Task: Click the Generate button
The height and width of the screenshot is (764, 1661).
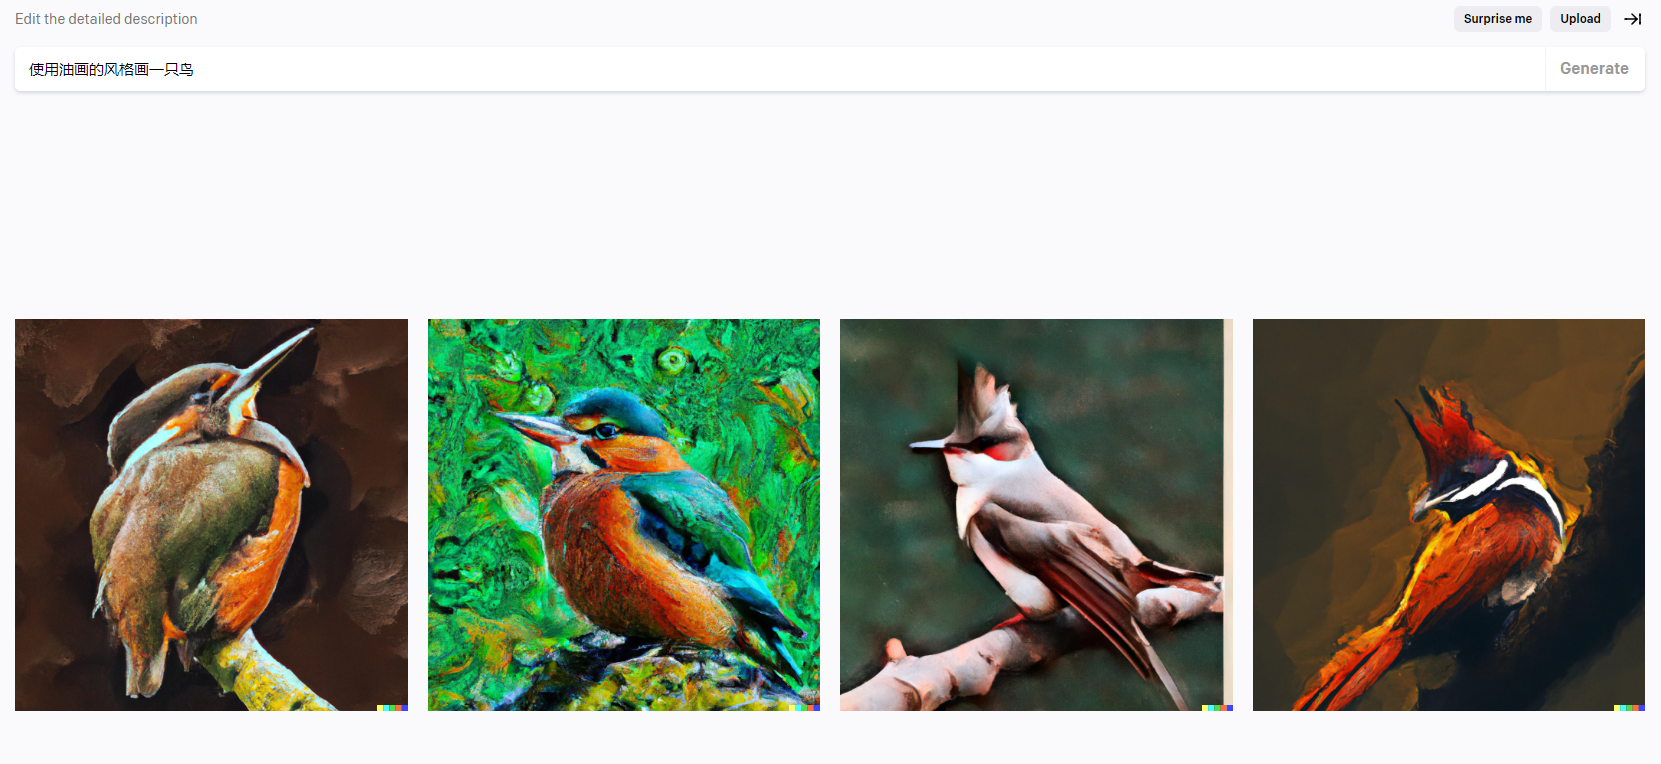Action: pos(1594,69)
